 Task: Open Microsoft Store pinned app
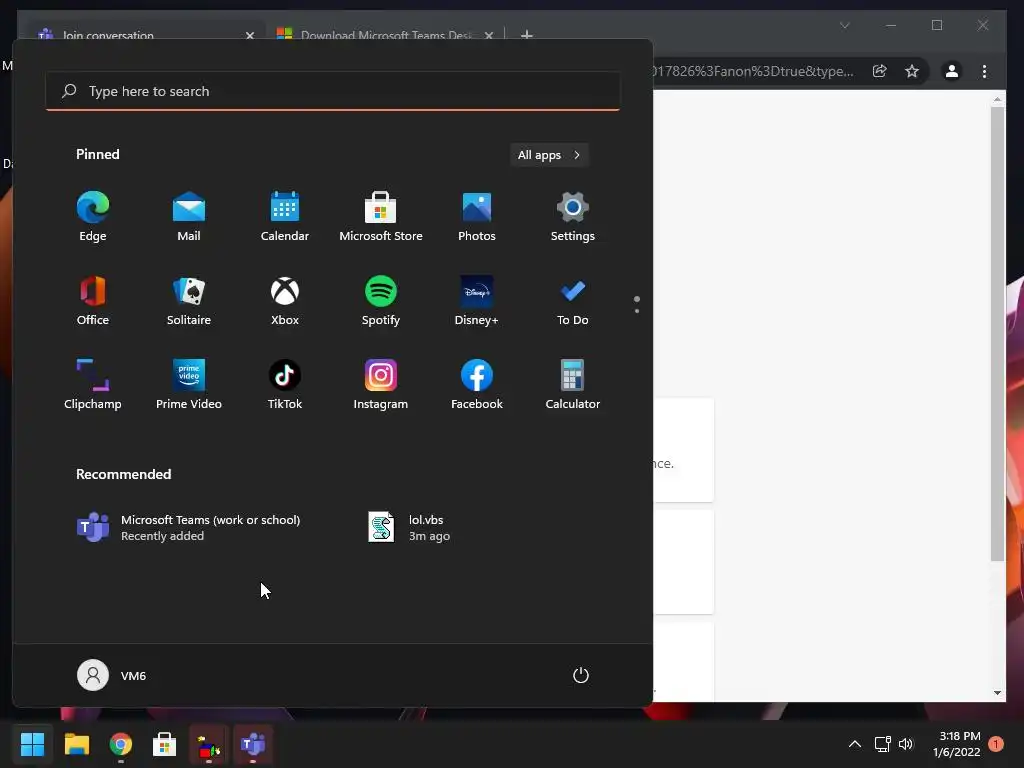coord(381,217)
